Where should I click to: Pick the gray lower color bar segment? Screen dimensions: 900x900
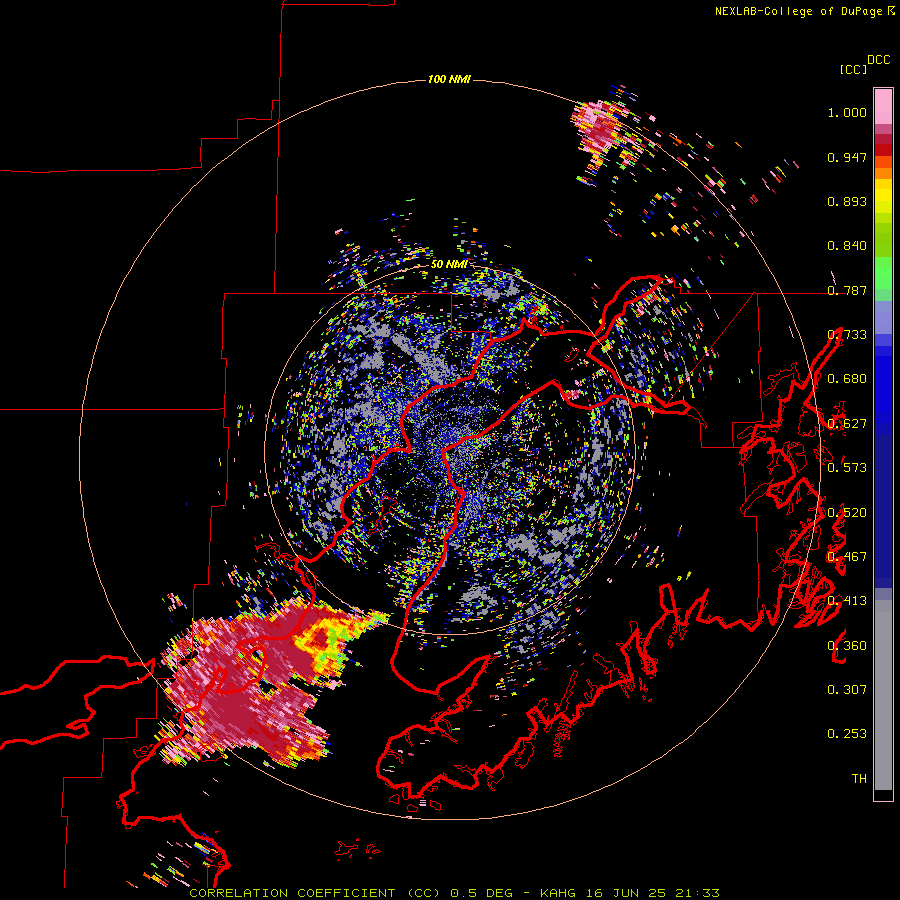click(883, 695)
